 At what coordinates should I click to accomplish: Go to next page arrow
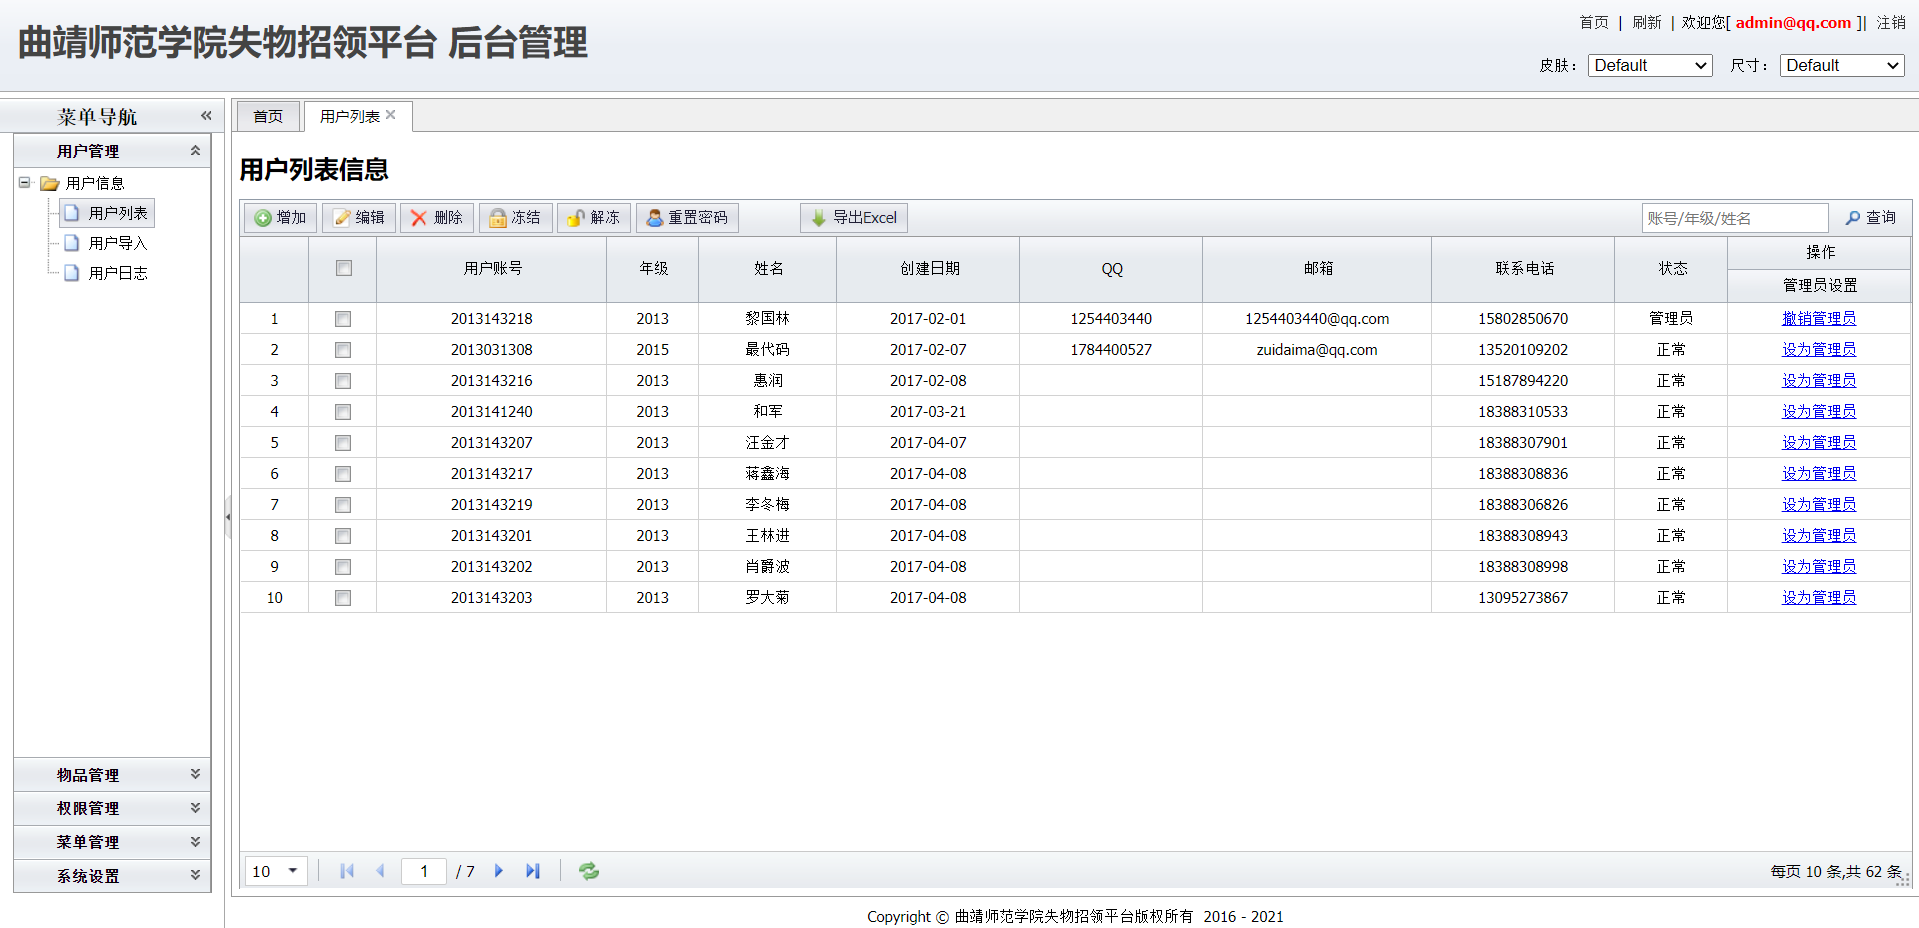(499, 871)
